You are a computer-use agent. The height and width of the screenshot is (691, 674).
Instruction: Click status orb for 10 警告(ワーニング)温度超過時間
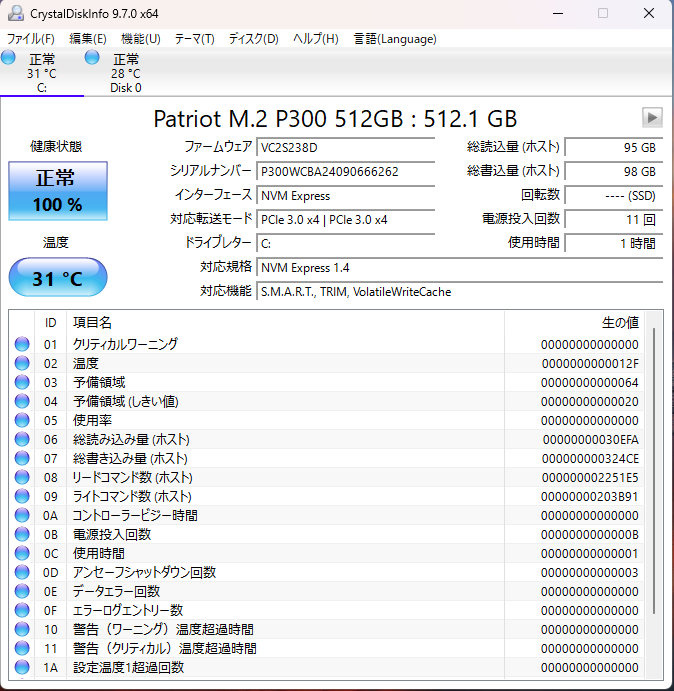[x=22, y=629]
